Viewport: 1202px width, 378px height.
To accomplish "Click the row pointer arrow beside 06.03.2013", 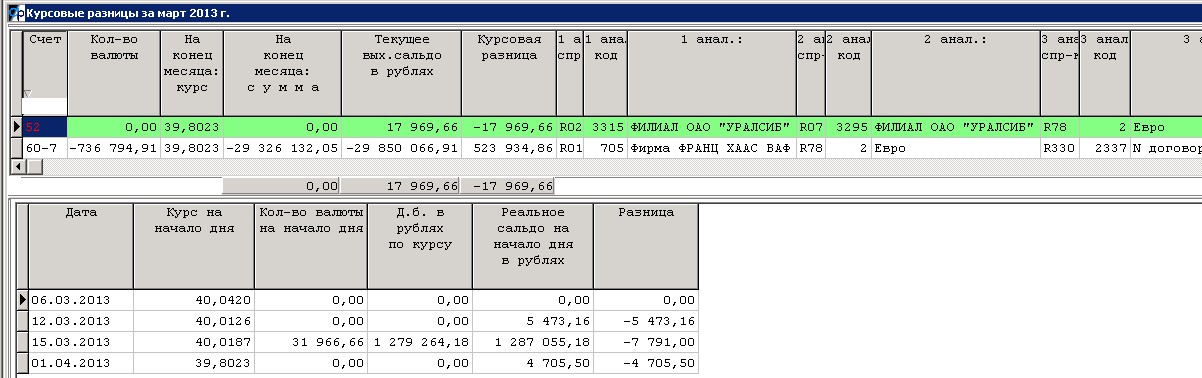I will (x=23, y=300).
